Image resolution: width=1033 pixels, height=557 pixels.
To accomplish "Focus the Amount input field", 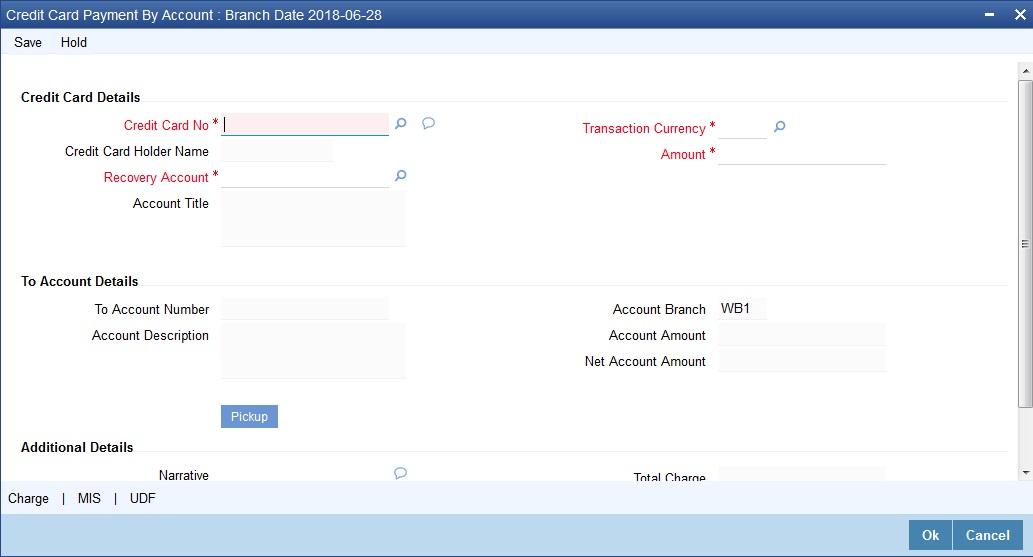I will click(x=802, y=154).
